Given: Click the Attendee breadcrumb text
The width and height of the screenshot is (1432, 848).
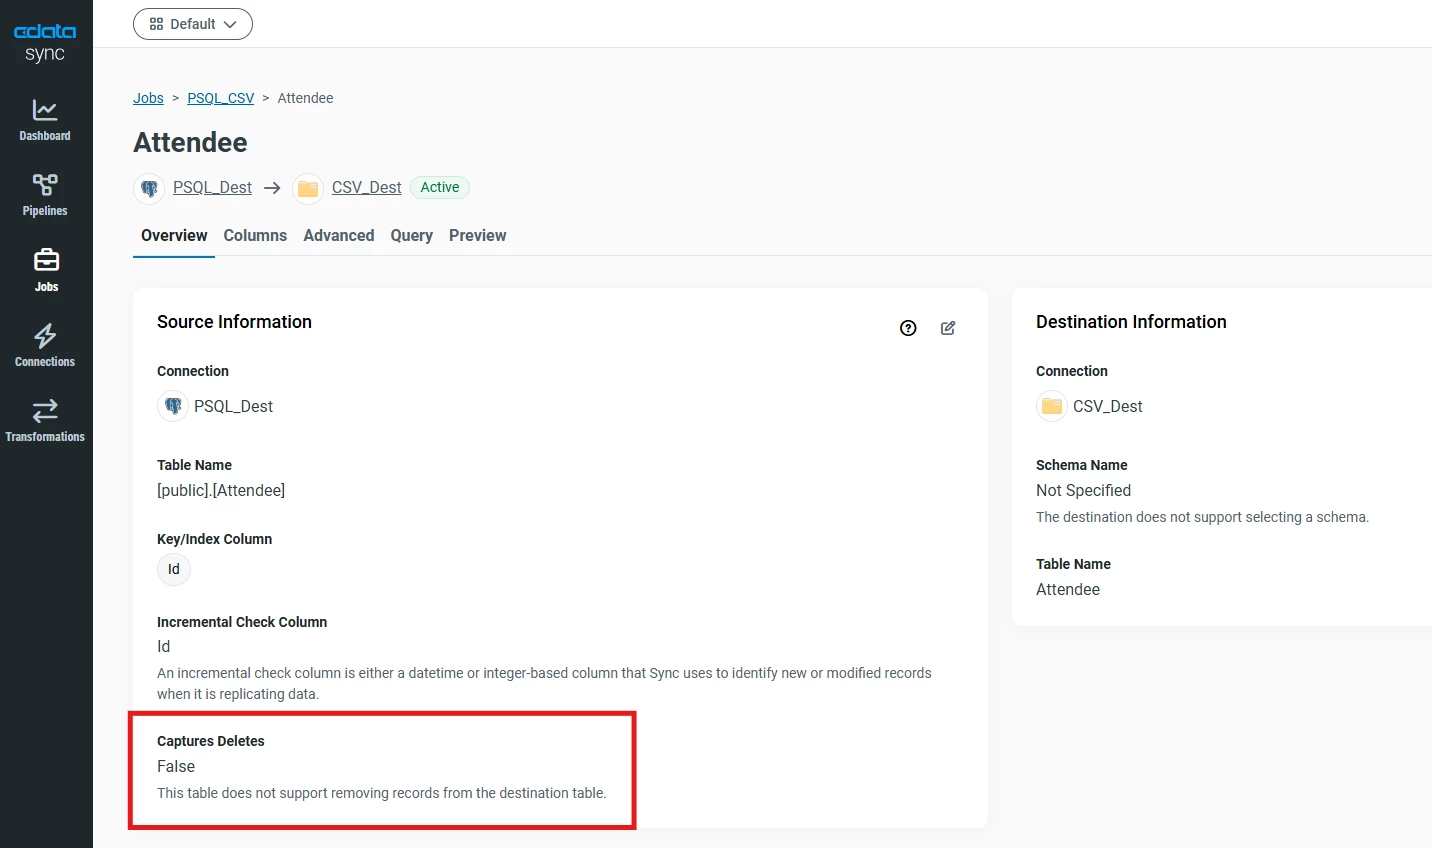Looking at the screenshot, I should [x=305, y=98].
